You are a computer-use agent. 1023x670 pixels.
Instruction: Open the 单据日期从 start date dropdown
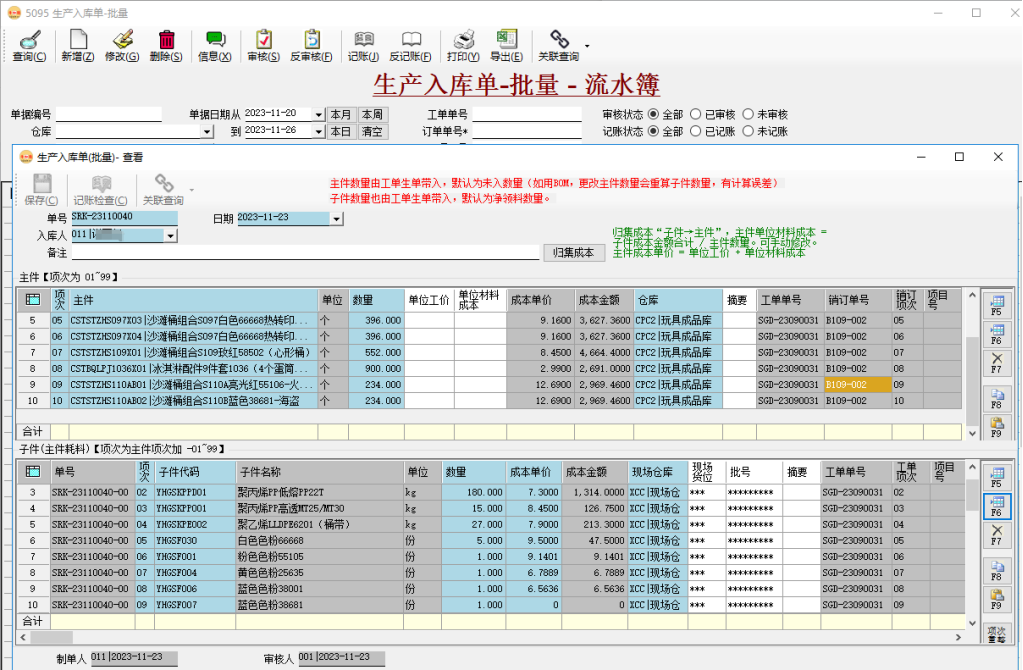(318, 115)
